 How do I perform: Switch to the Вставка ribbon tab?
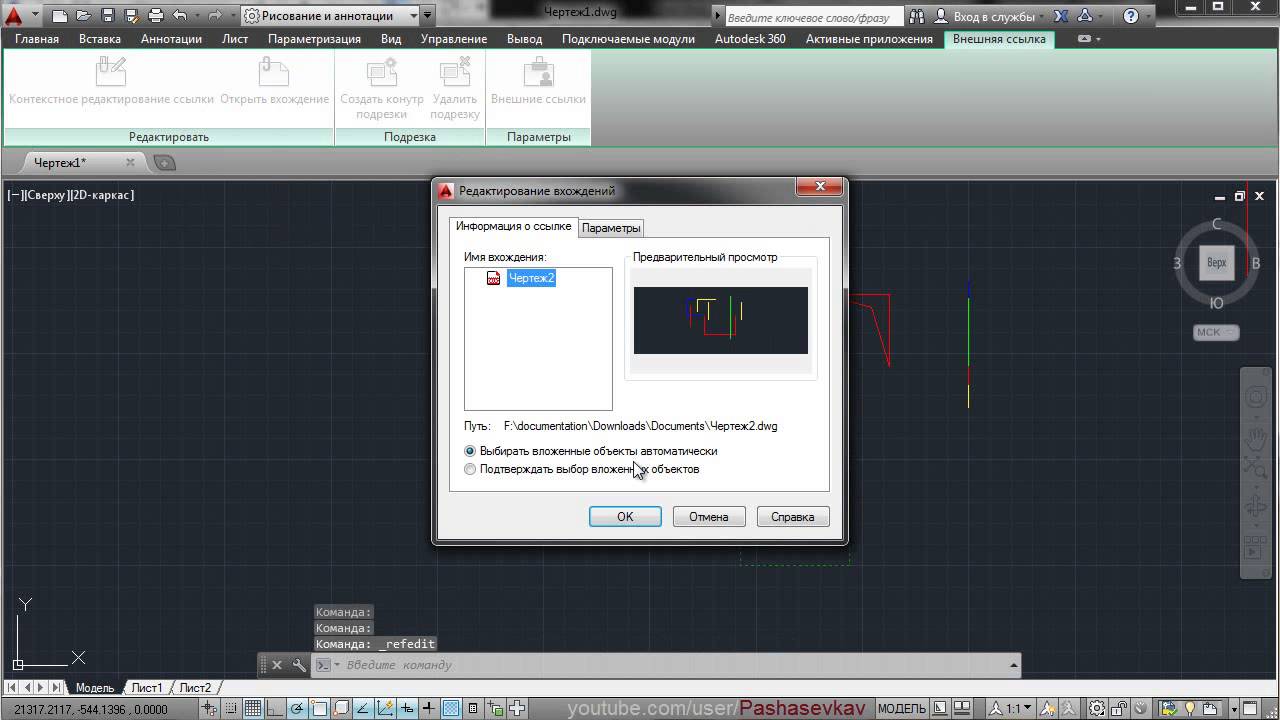tap(100, 39)
